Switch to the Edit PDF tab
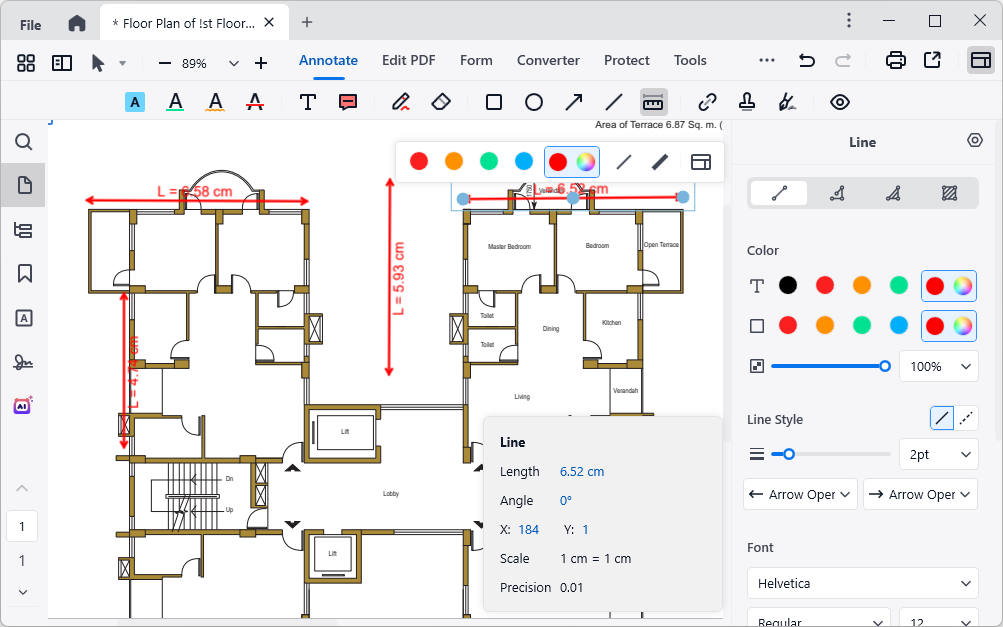 408,60
